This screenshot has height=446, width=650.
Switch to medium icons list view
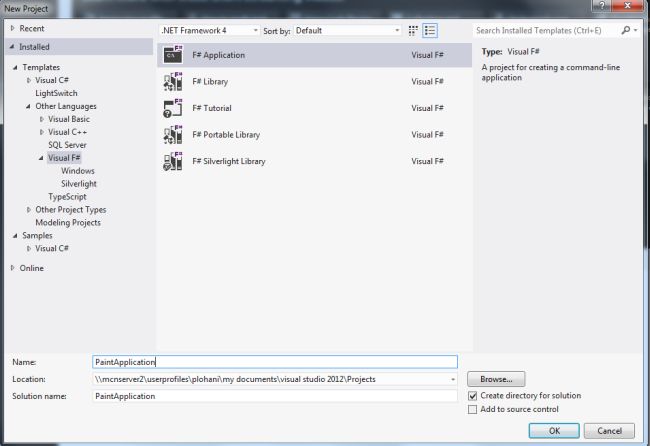point(430,31)
